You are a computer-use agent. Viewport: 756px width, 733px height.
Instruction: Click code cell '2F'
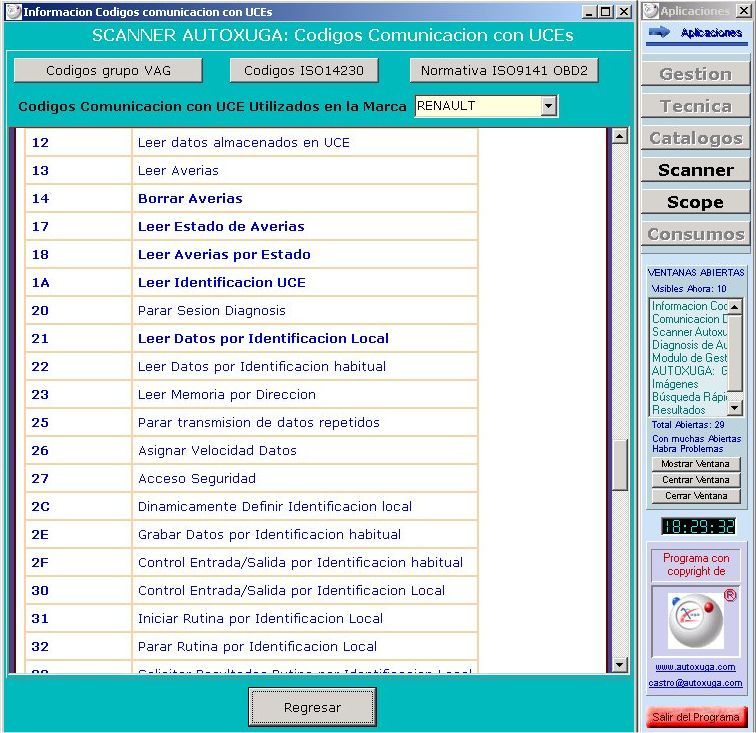point(79,562)
